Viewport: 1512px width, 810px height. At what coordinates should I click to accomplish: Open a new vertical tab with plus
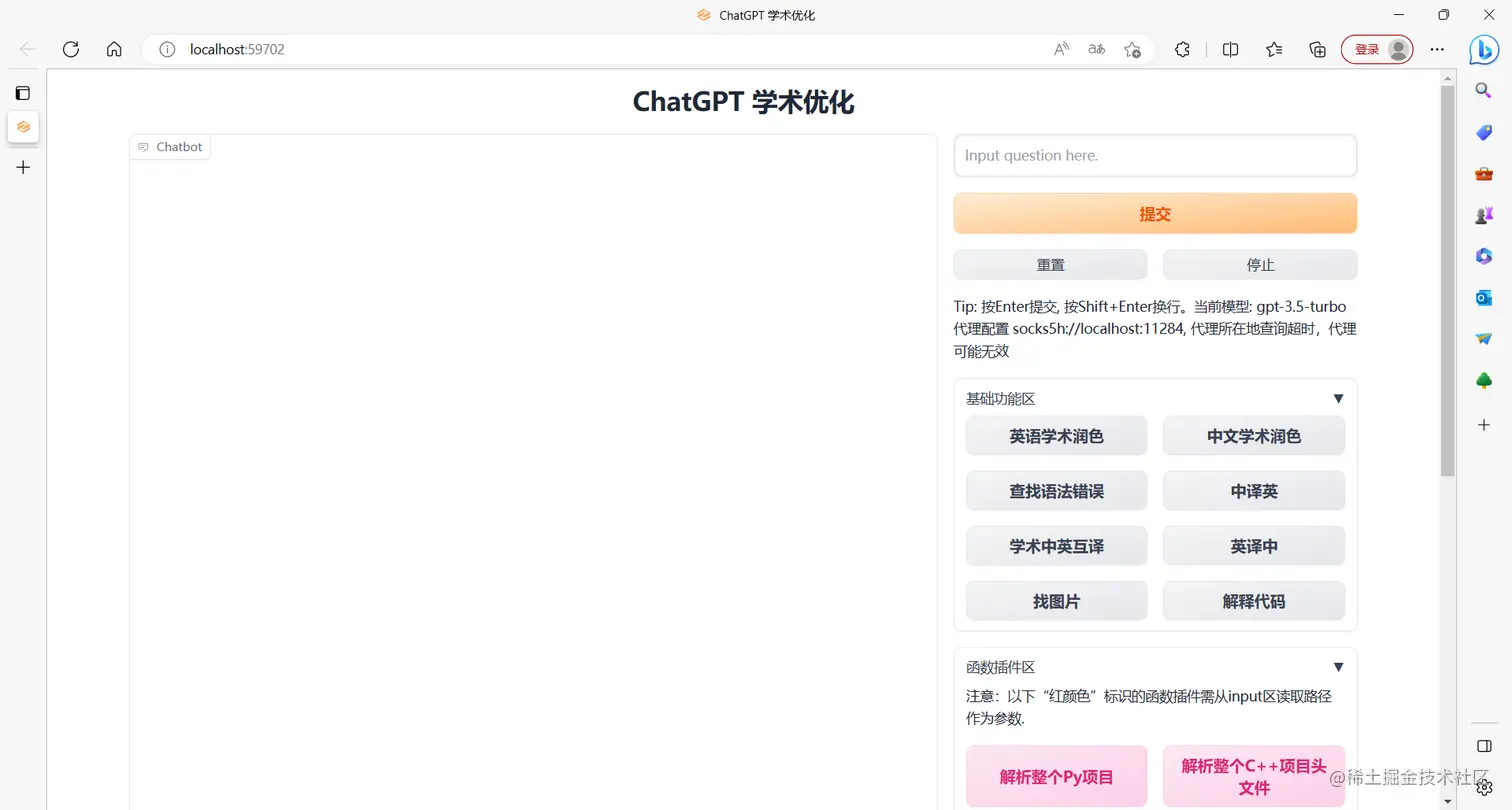[x=23, y=167]
